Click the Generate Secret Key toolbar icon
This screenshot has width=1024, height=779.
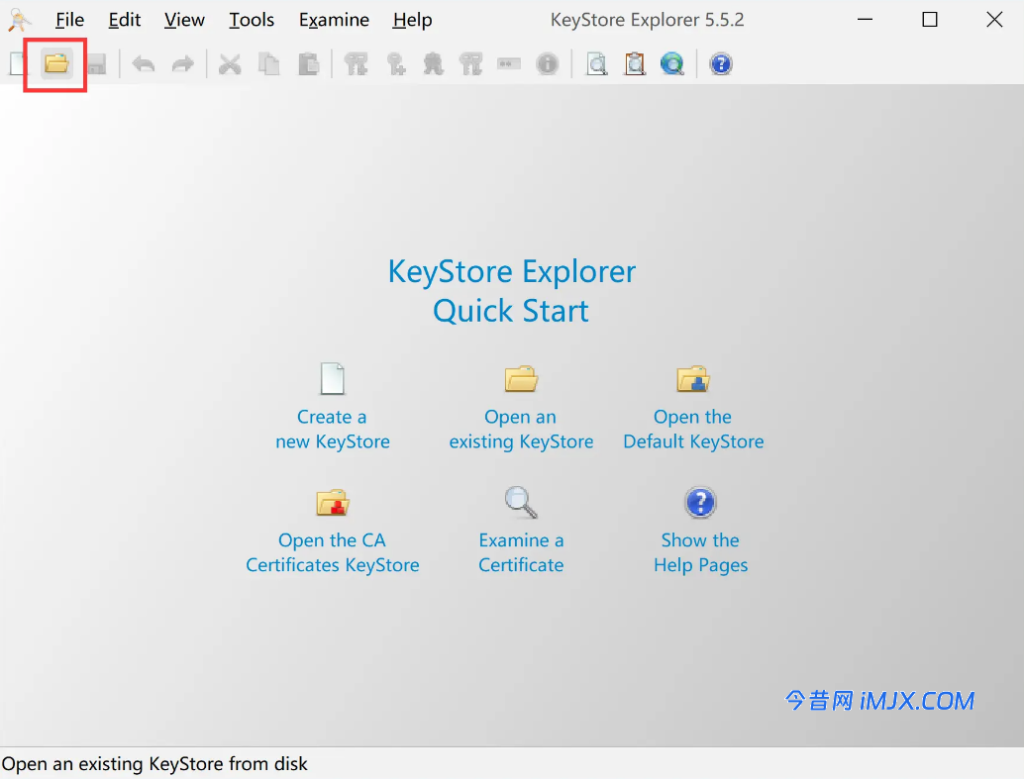[x=396, y=64]
